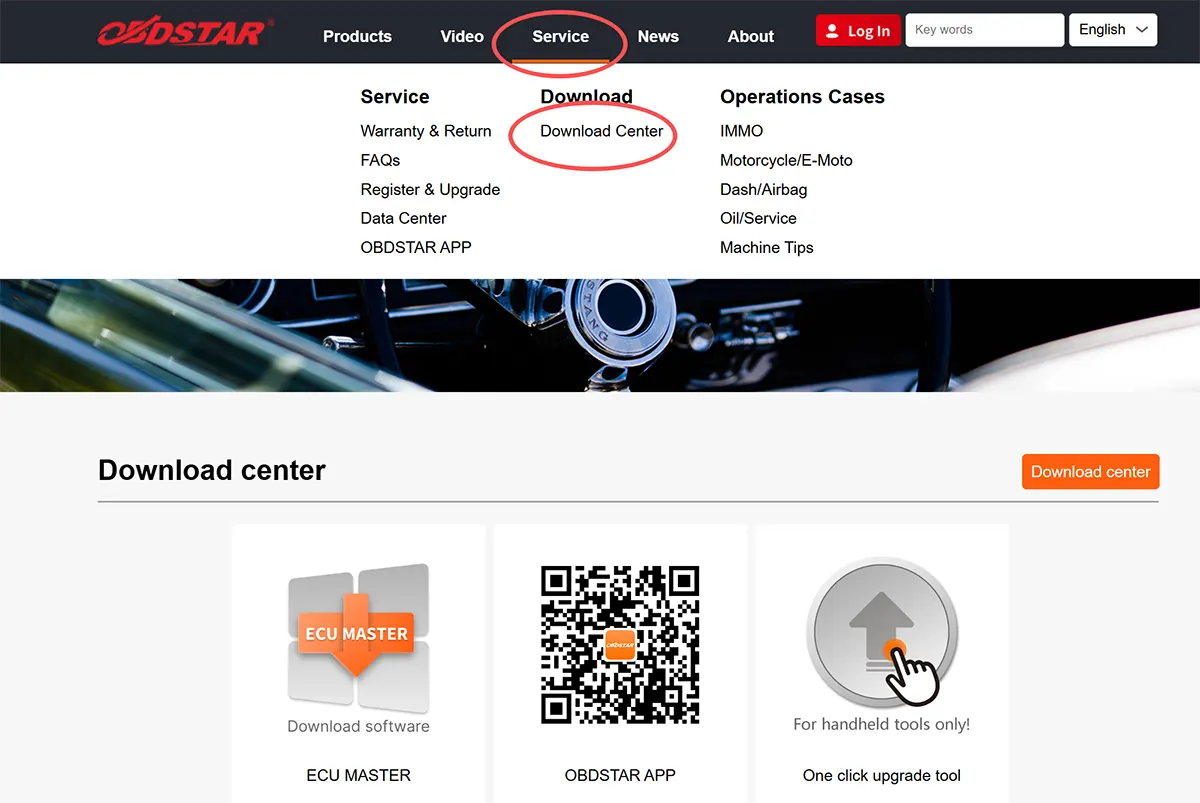Open the News menu
Image resolution: width=1200 pixels, height=803 pixels.
pos(658,36)
